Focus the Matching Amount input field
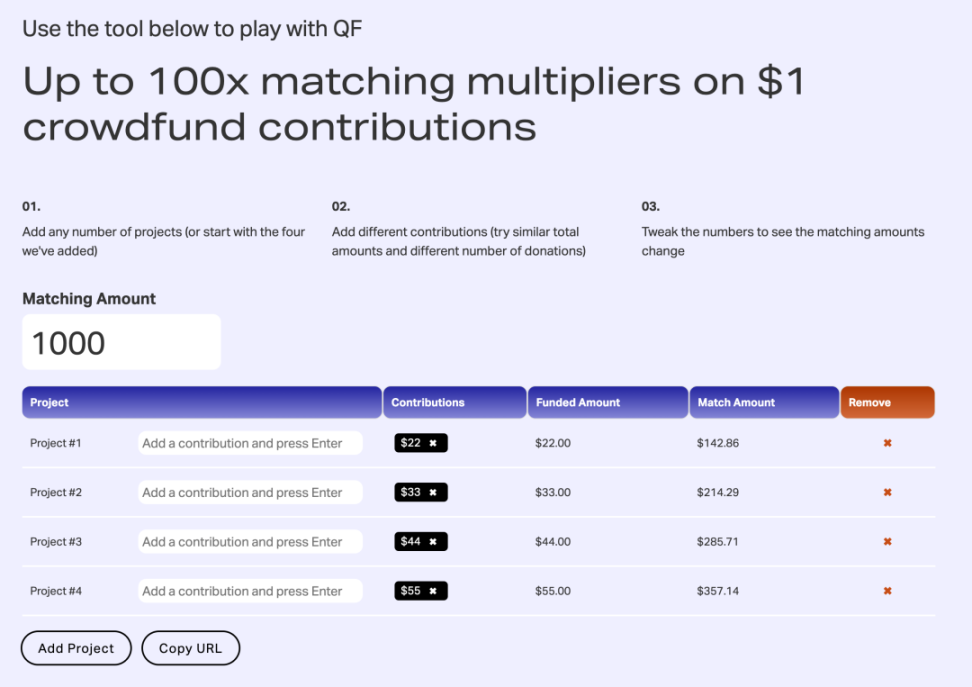 (x=121, y=342)
